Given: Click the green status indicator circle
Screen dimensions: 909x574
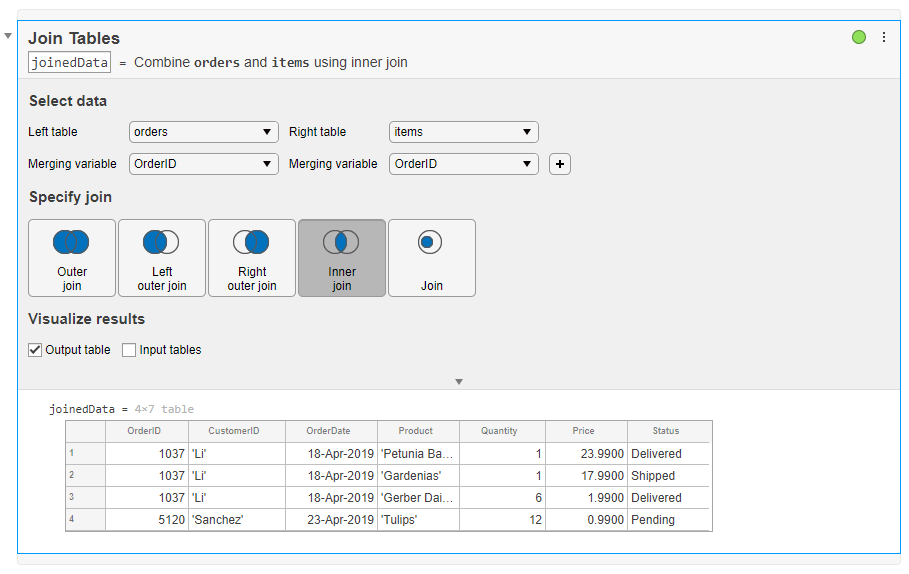Looking at the screenshot, I should coord(859,37).
